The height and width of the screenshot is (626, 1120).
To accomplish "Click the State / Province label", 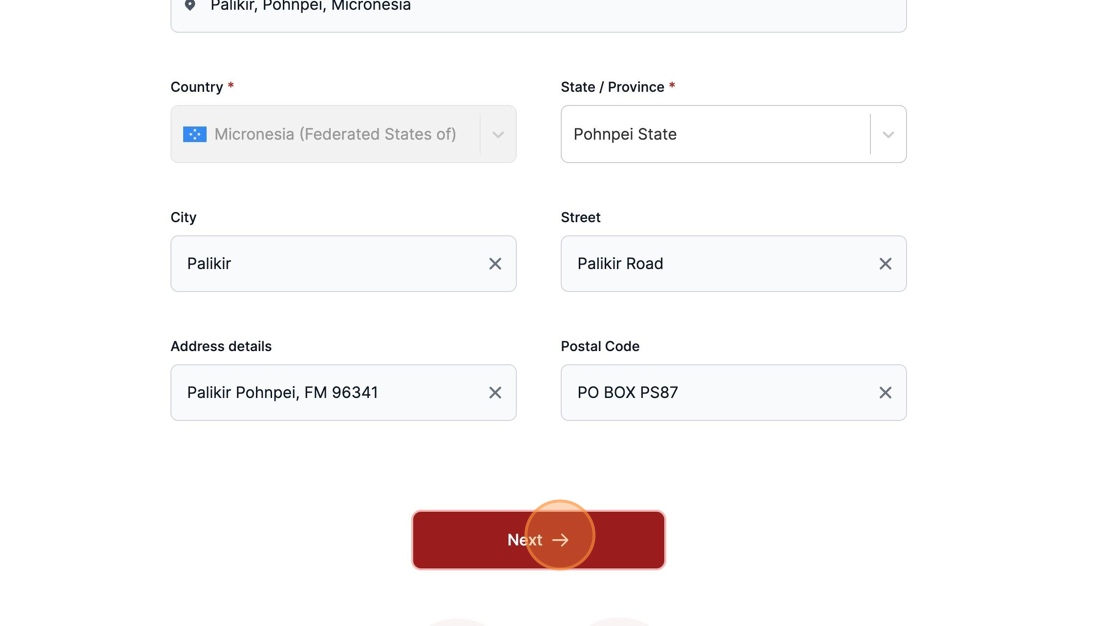I will tap(612, 87).
